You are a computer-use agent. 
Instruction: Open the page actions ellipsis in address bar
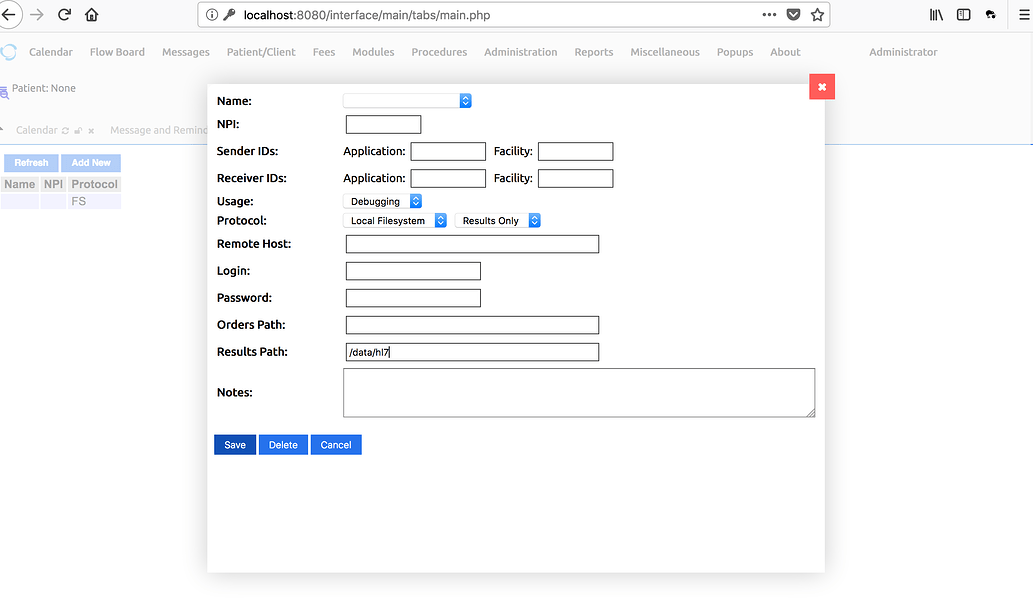point(769,14)
